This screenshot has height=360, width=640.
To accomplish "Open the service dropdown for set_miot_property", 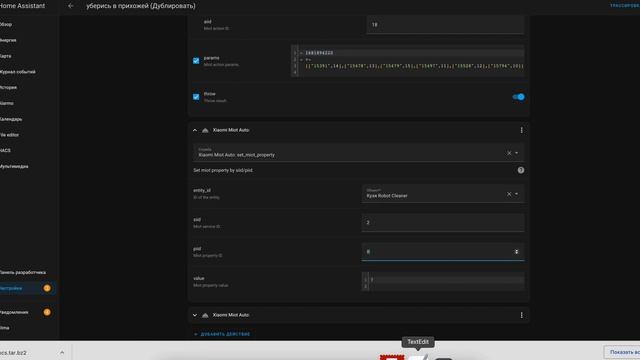I will (517, 153).
